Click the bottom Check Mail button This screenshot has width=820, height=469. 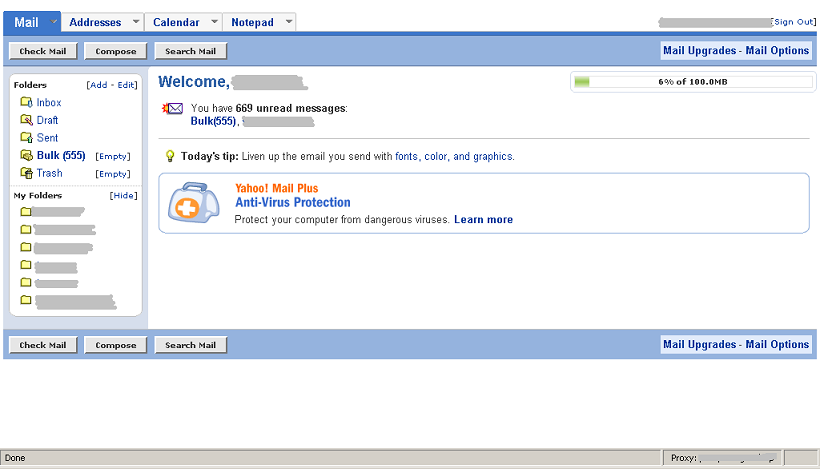click(43, 345)
